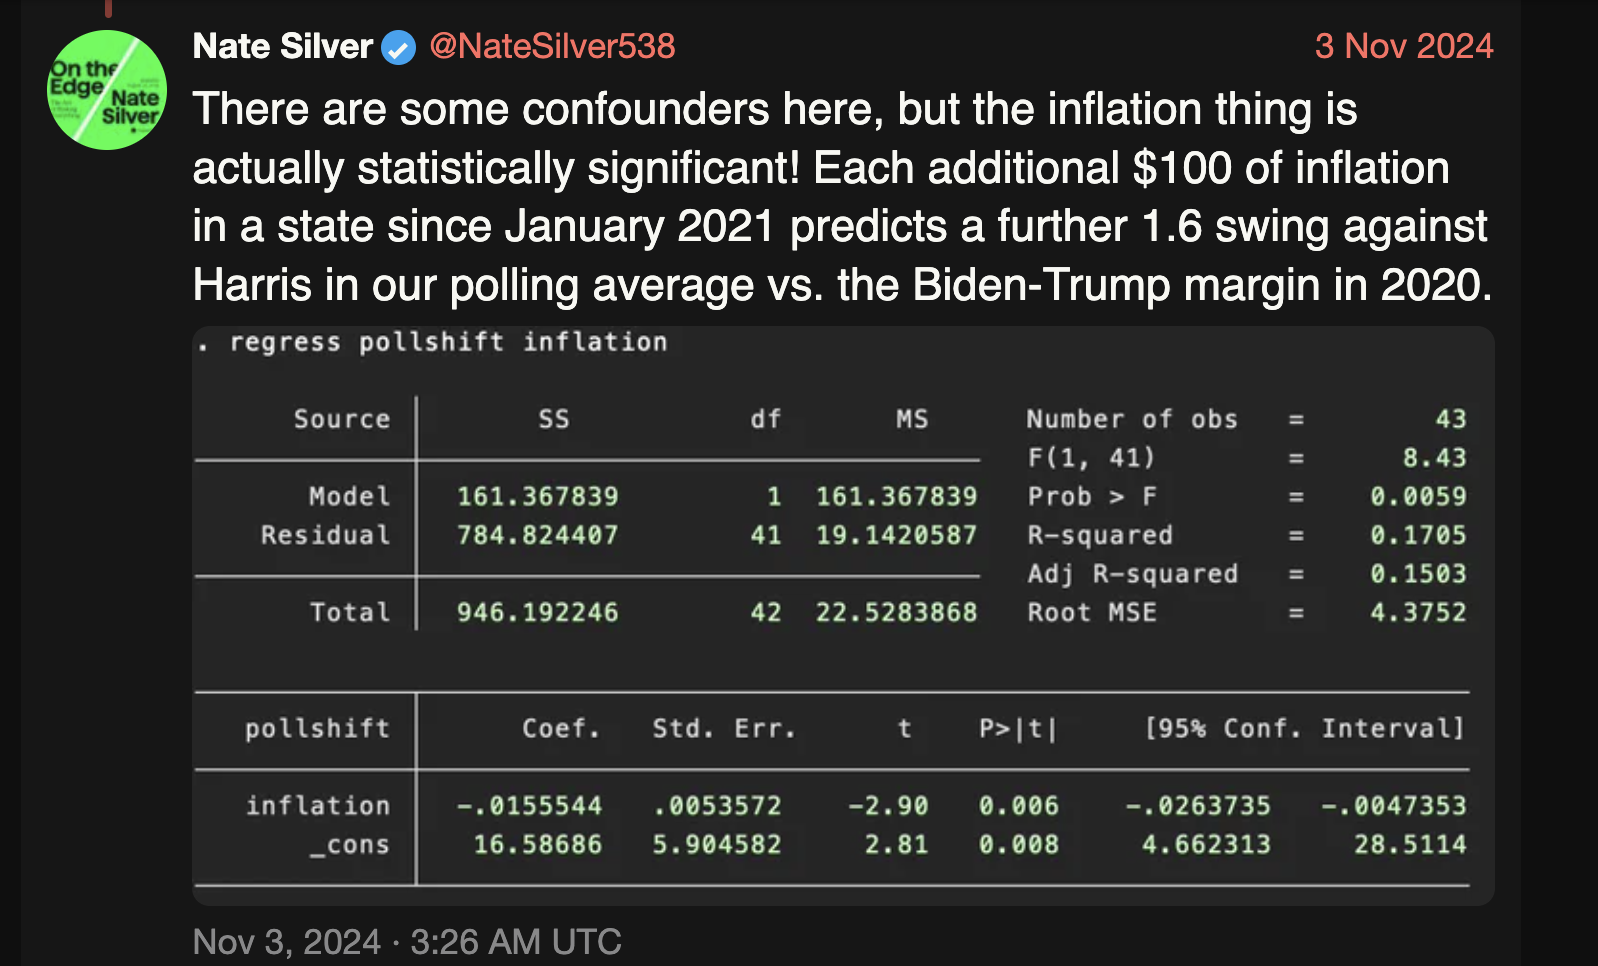The image size is (1598, 966).
Task: Click the R-squared value 0.1705
Action: 1417,535
